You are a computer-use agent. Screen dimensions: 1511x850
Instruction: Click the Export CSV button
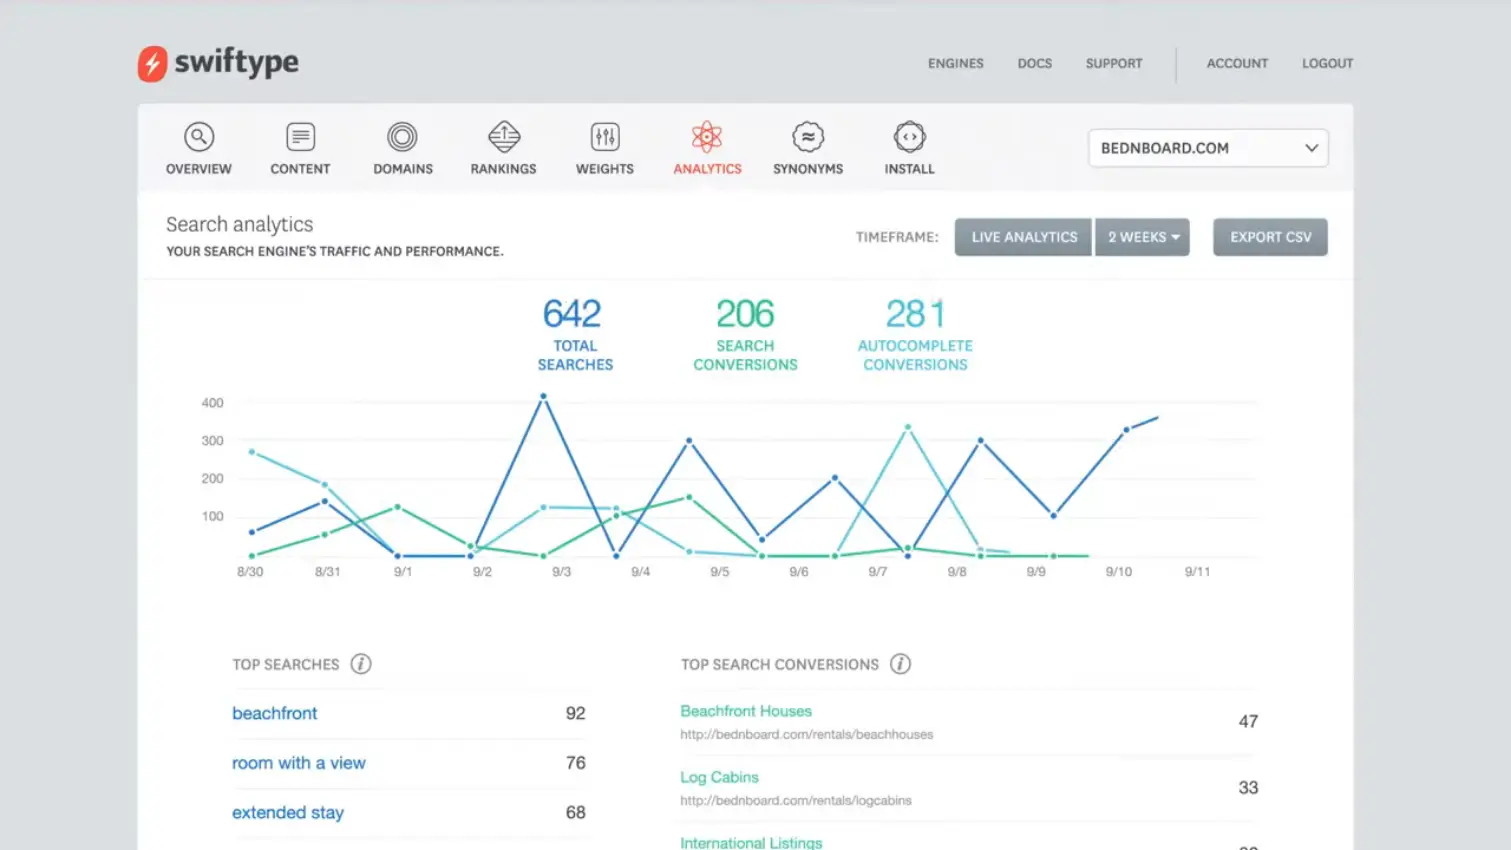[1270, 237]
